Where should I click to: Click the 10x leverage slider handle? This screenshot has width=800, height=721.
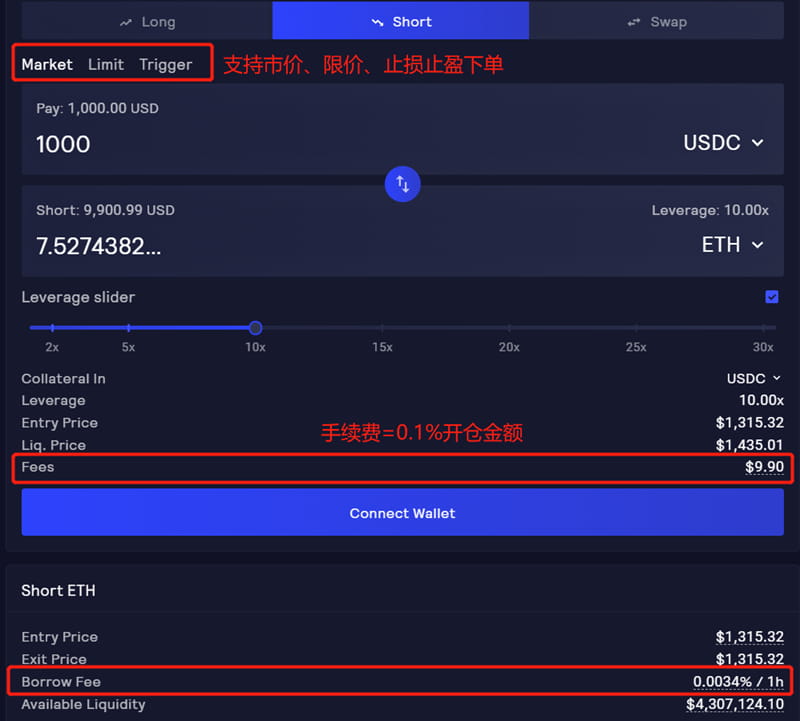tap(255, 328)
